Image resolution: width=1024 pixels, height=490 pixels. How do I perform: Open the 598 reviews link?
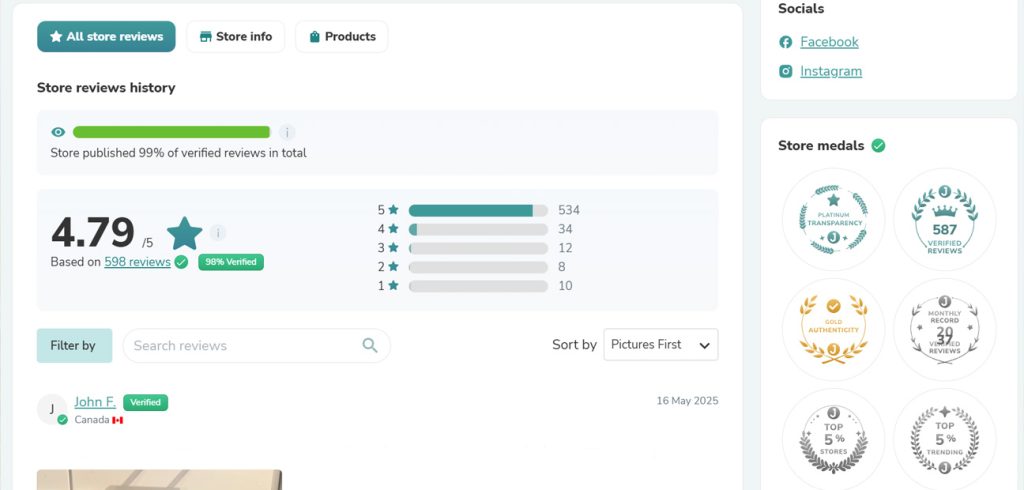(x=137, y=262)
